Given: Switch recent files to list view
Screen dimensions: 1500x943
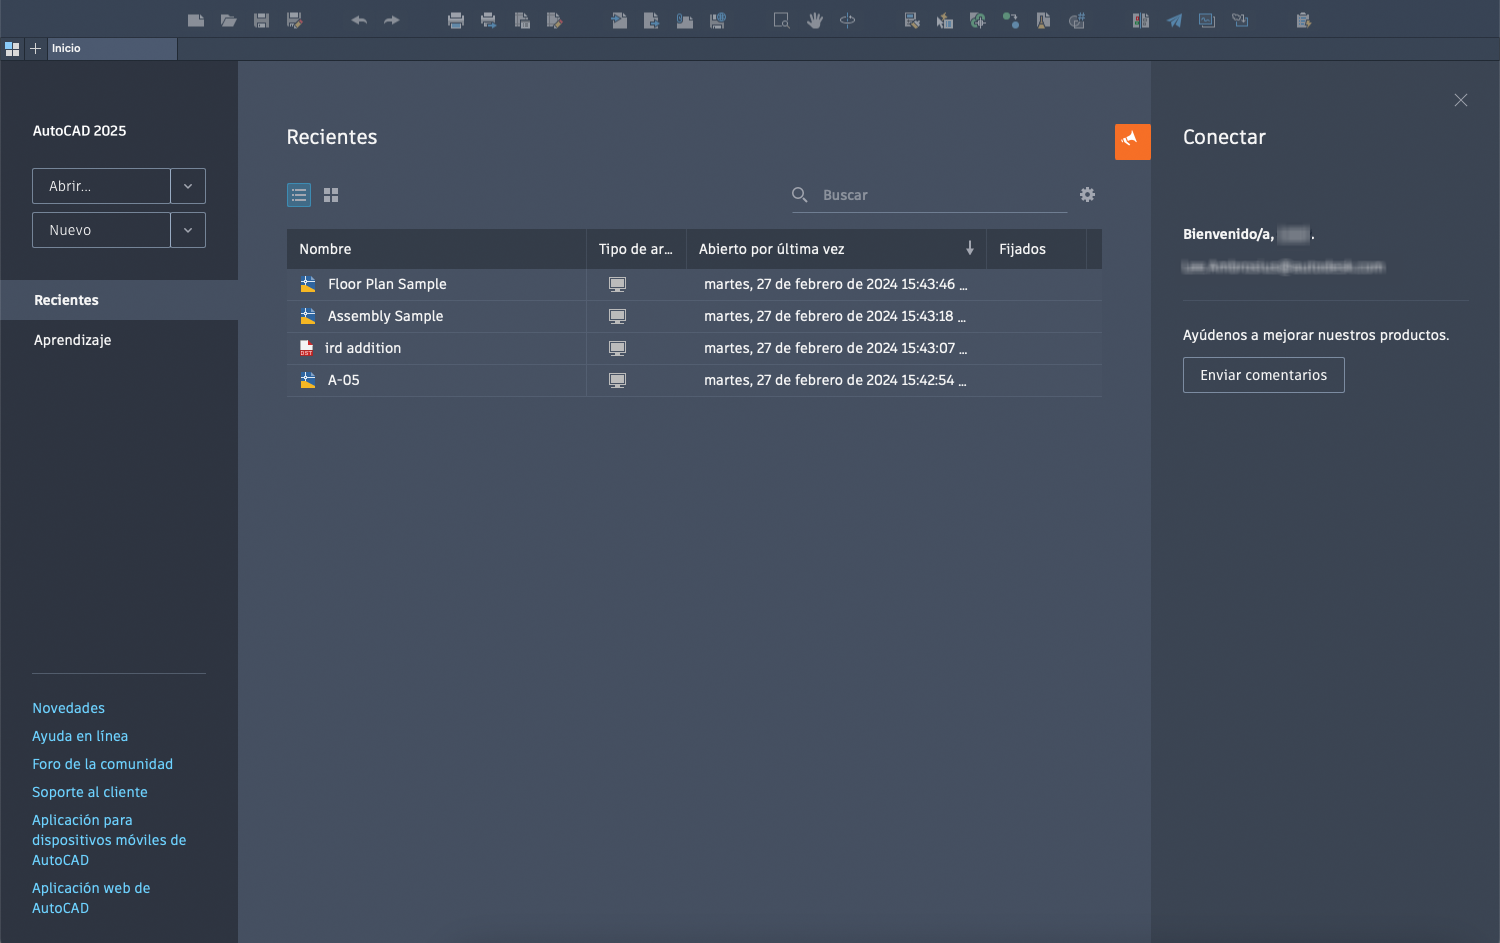Looking at the screenshot, I should coord(299,195).
